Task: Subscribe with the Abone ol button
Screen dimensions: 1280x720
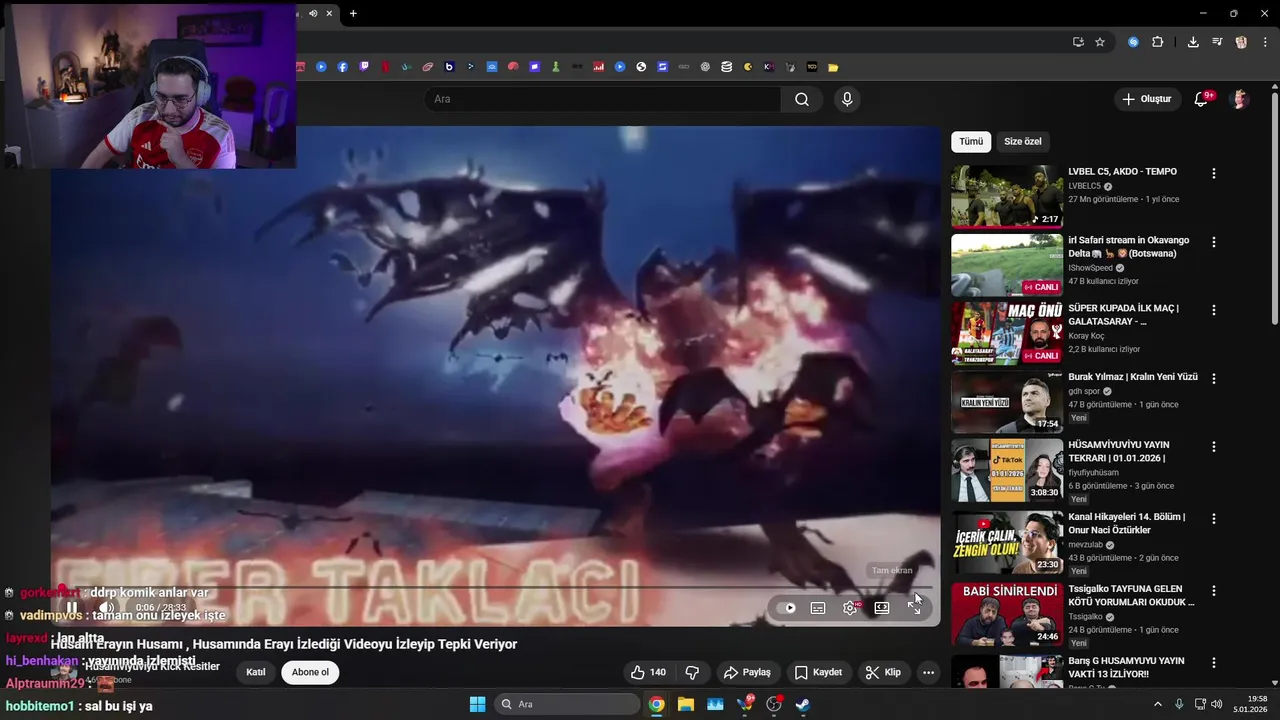Action: pos(310,672)
